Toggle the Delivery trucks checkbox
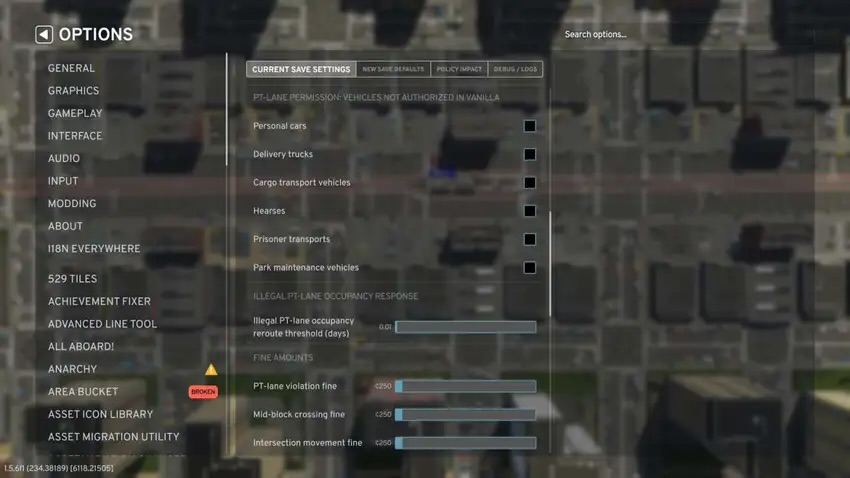 point(529,155)
